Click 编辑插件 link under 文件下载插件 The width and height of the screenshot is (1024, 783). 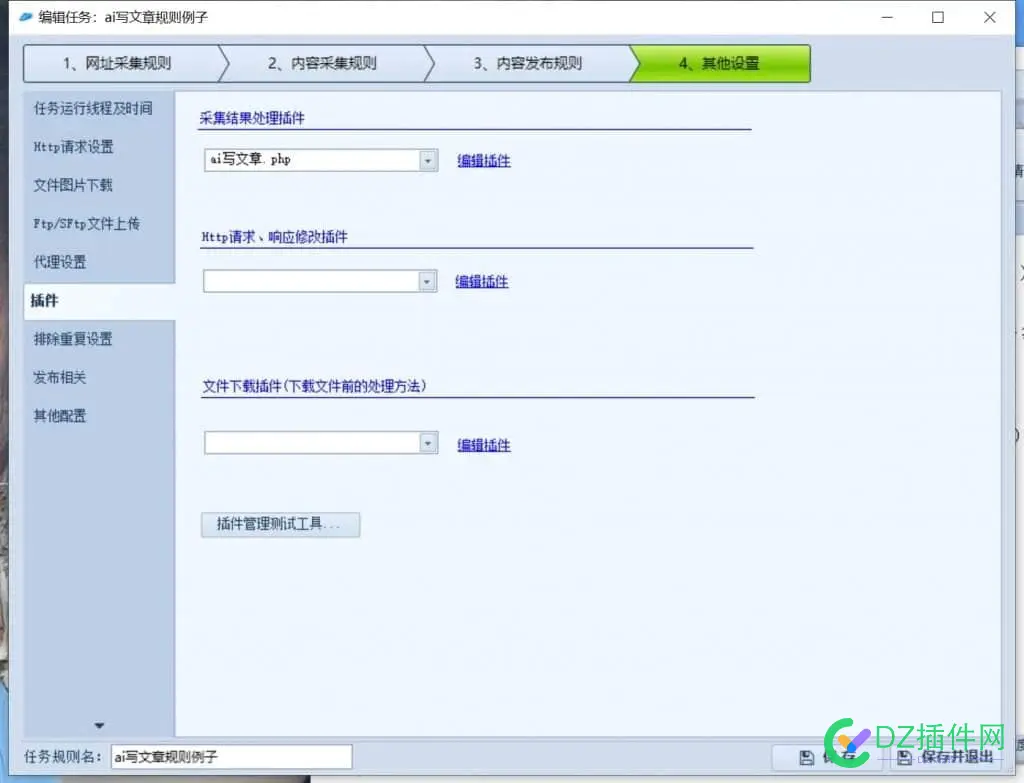tap(484, 445)
